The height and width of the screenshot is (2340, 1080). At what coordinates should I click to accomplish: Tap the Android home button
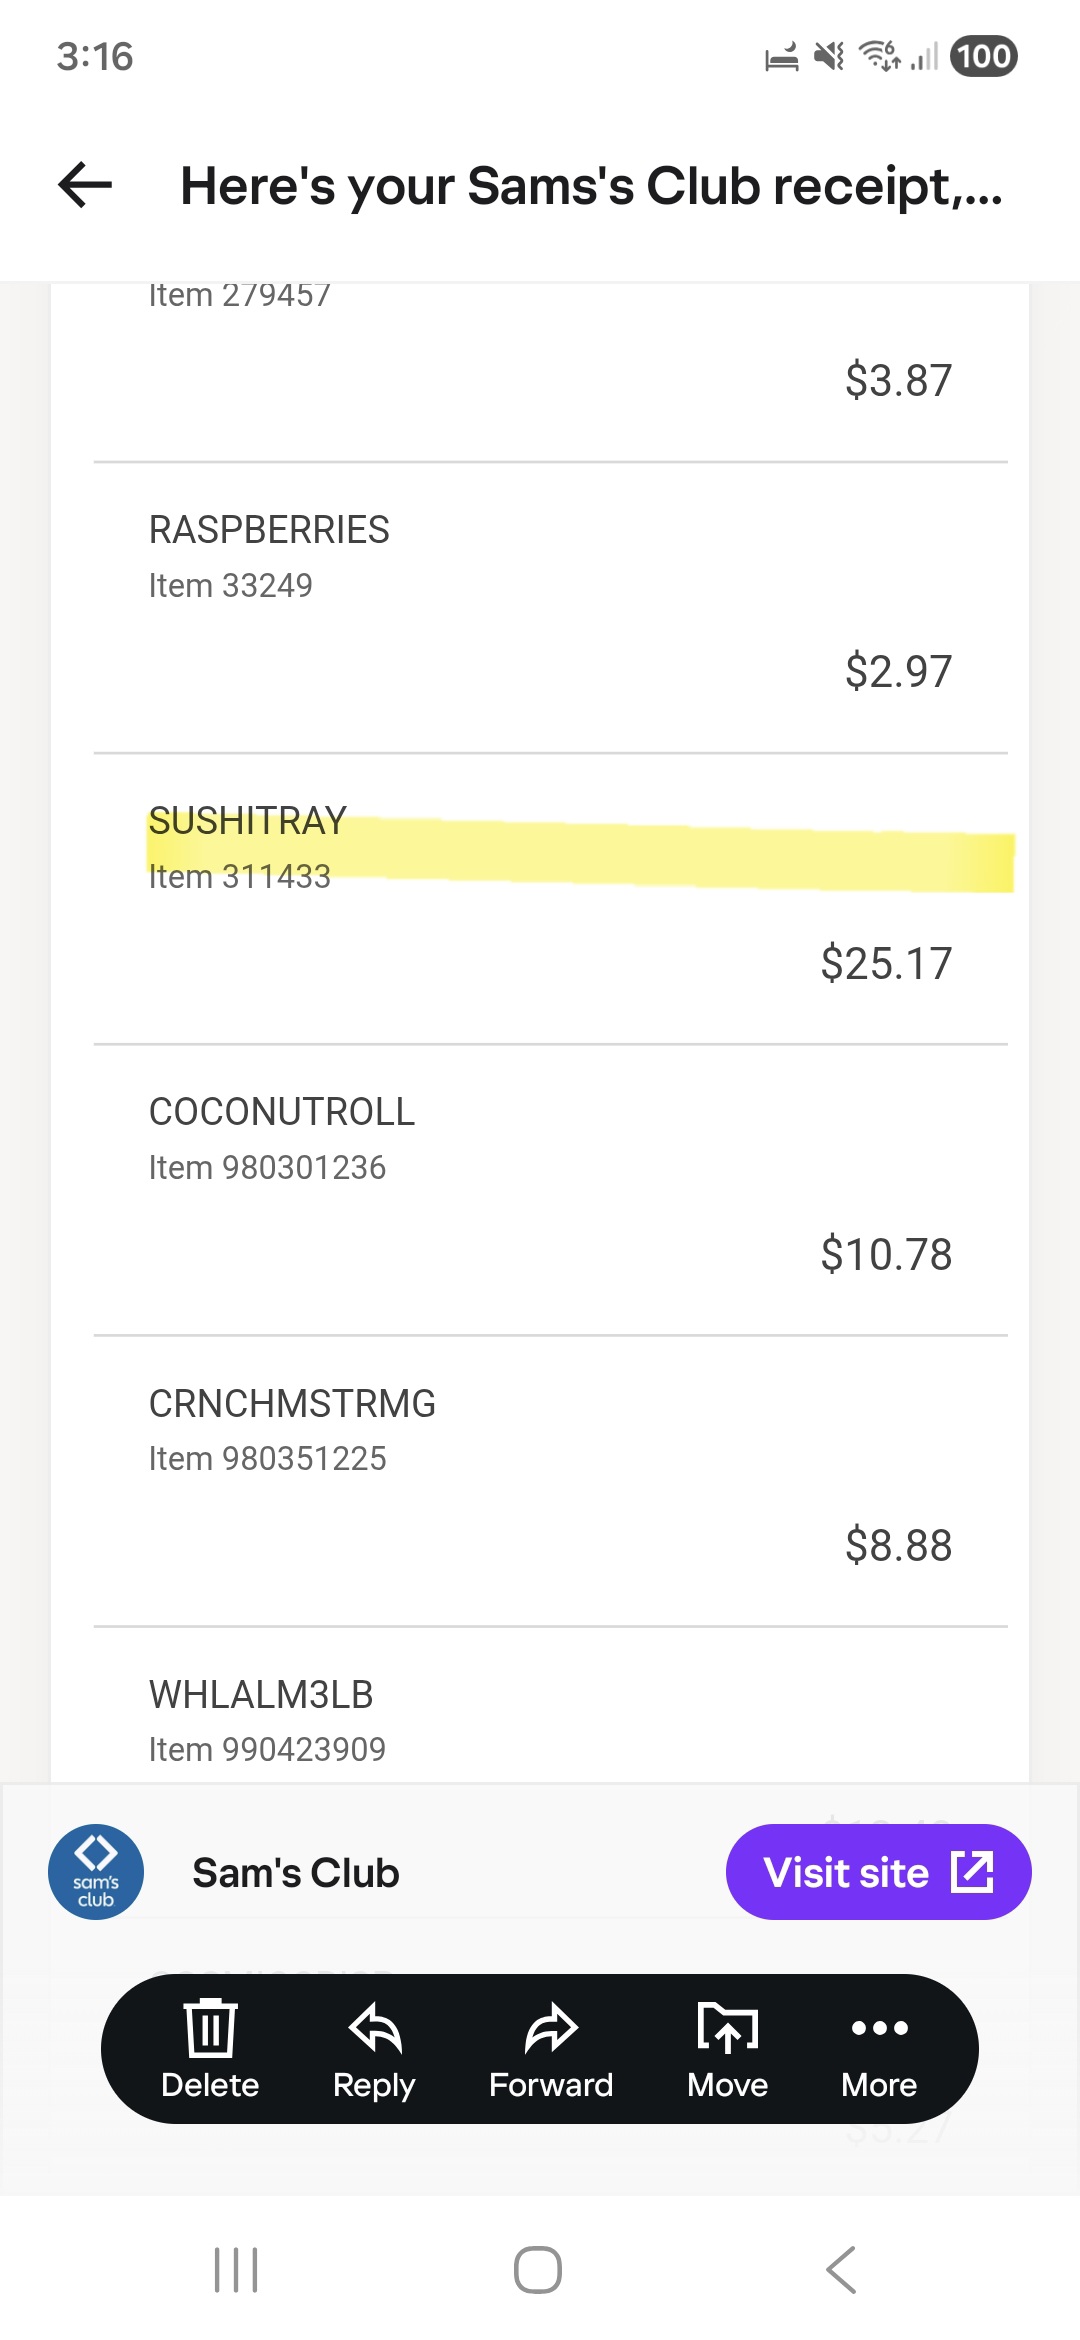538,2269
